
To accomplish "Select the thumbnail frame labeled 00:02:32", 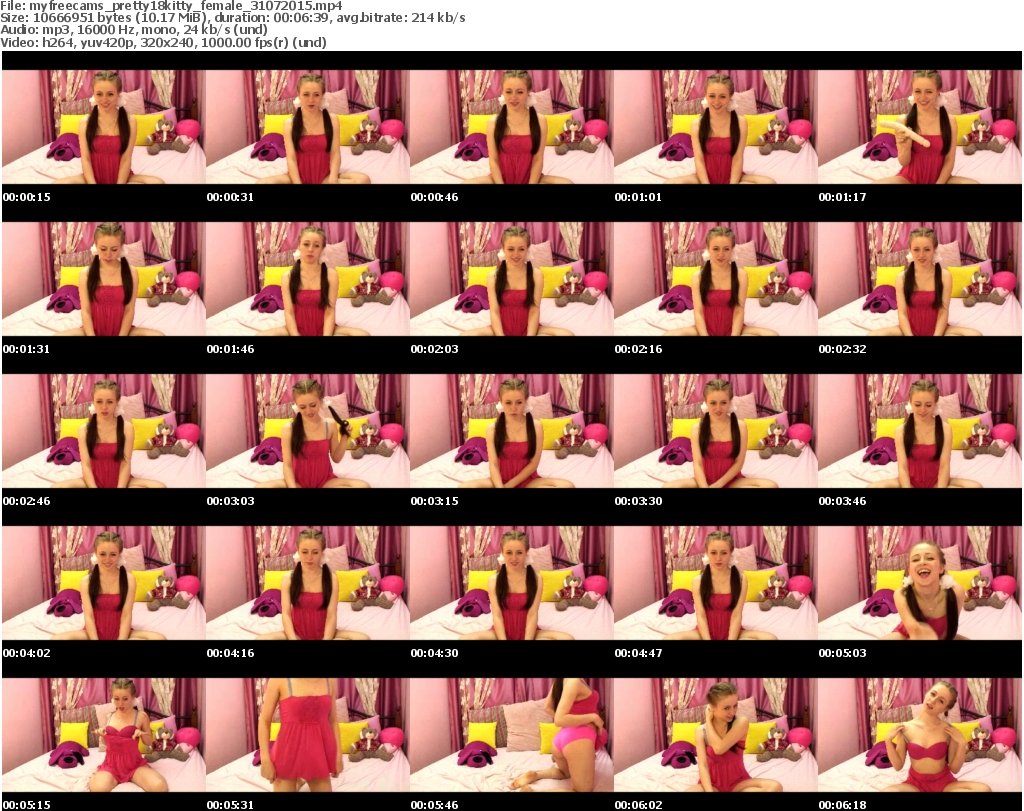I will [920, 279].
